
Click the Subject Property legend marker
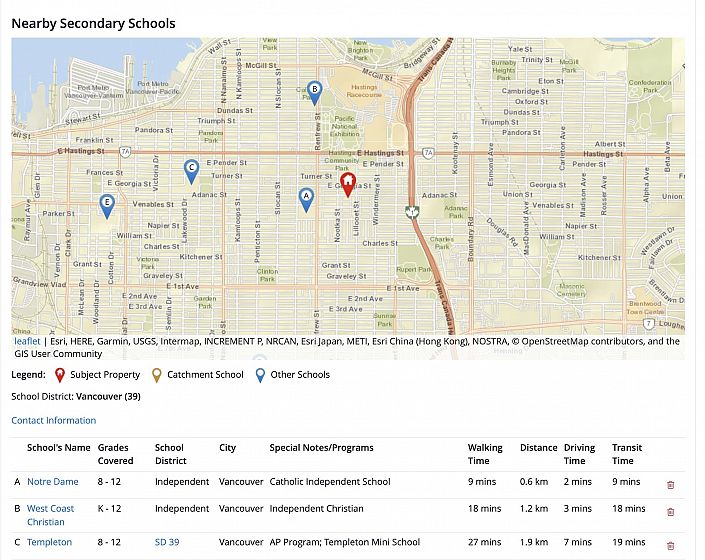pyautogui.click(x=60, y=376)
